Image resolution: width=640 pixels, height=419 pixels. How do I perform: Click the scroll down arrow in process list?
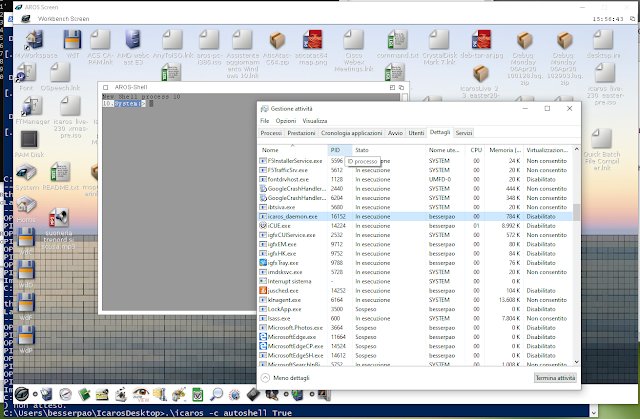tap(576, 362)
